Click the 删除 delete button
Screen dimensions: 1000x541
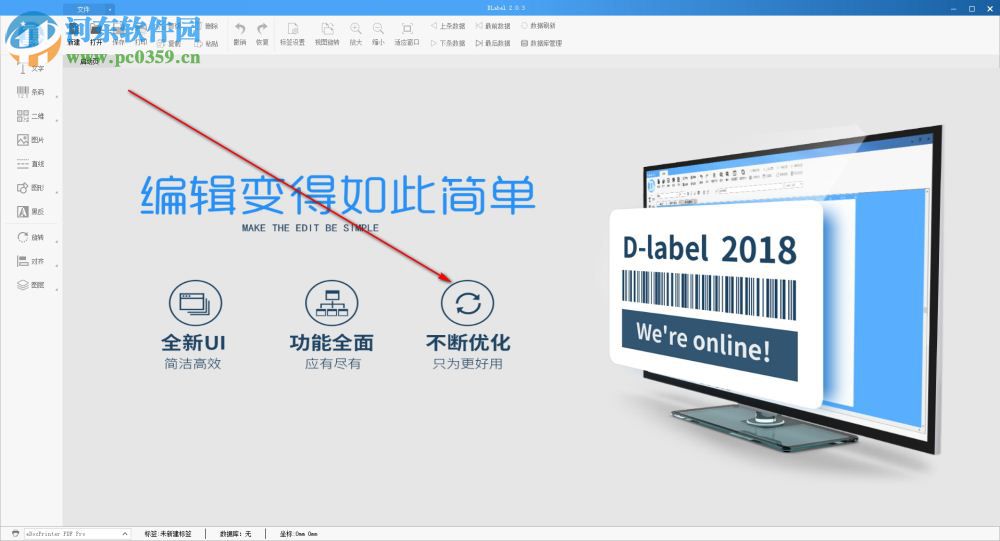pos(207,26)
